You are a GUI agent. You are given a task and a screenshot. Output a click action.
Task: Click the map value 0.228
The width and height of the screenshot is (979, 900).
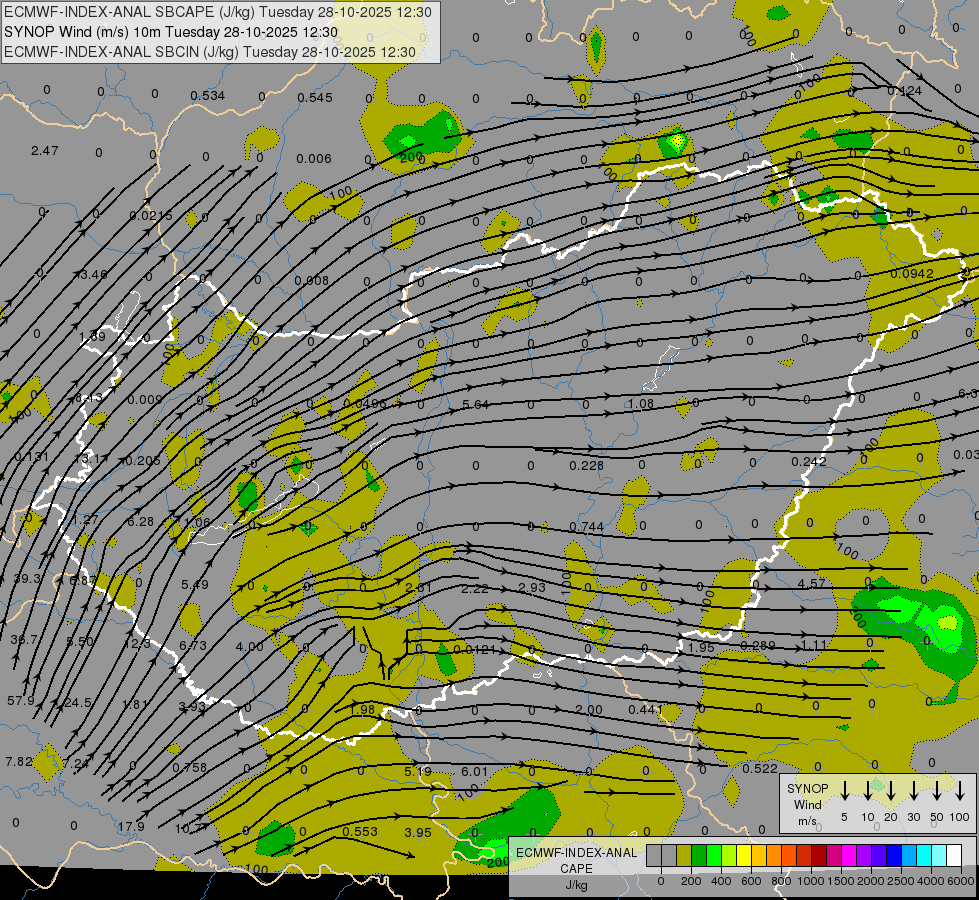point(586,465)
